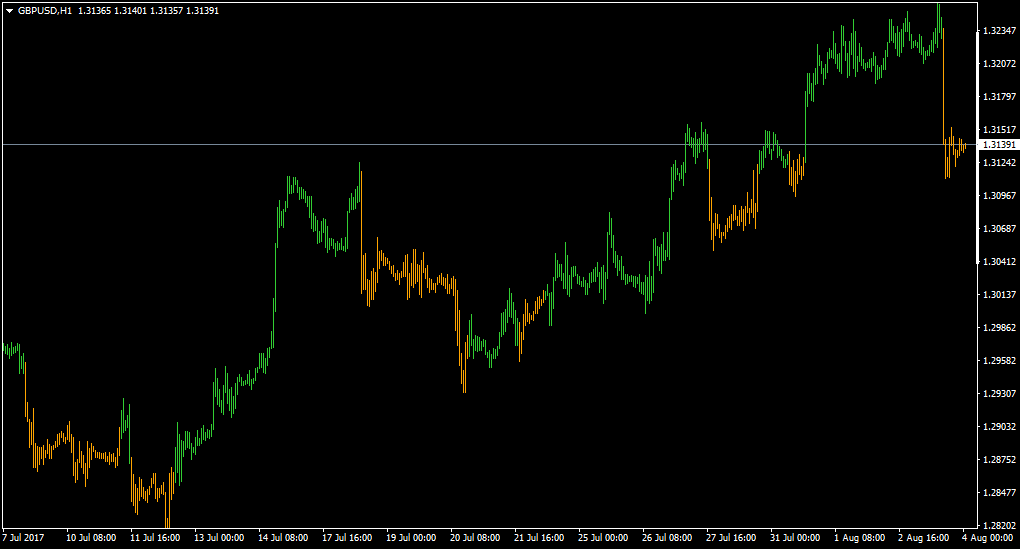Click price scale value 1.28202
This screenshot has height=549, width=1020.
[999, 525]
